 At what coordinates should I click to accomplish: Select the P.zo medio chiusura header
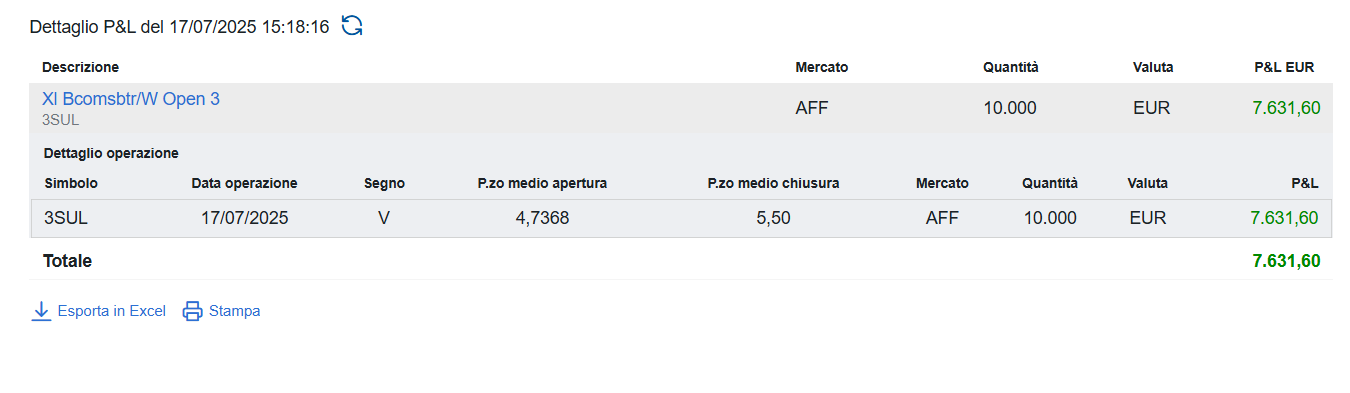(x=773, y=183)
